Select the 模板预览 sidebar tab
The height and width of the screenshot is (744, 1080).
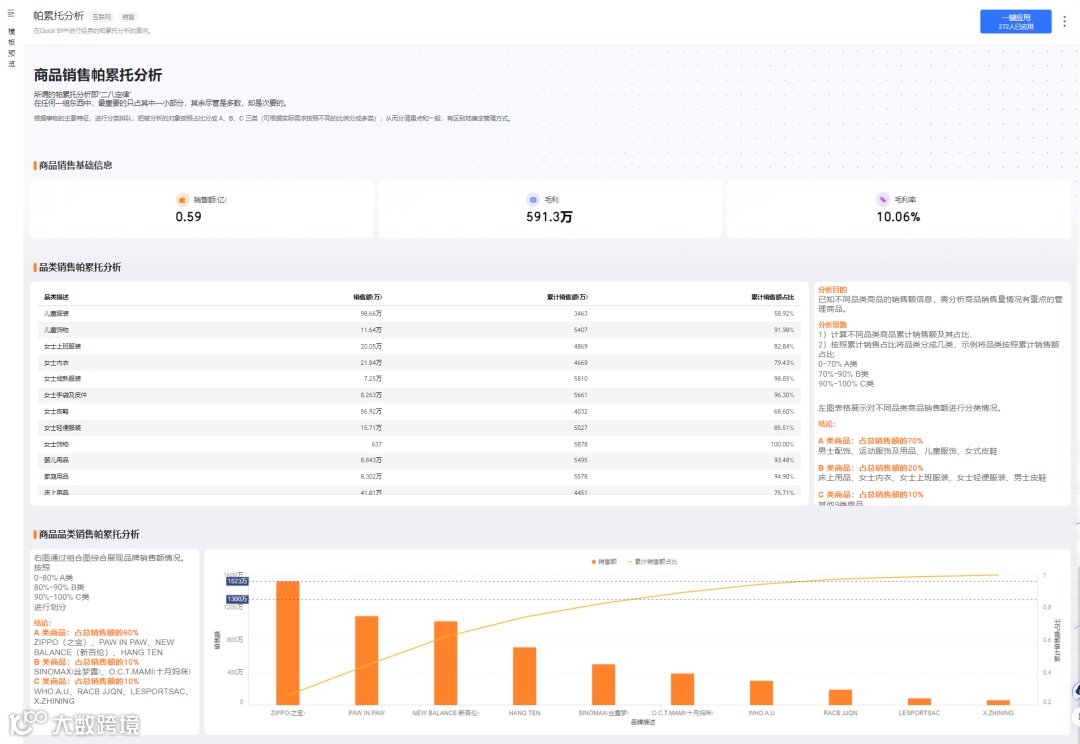11,48
